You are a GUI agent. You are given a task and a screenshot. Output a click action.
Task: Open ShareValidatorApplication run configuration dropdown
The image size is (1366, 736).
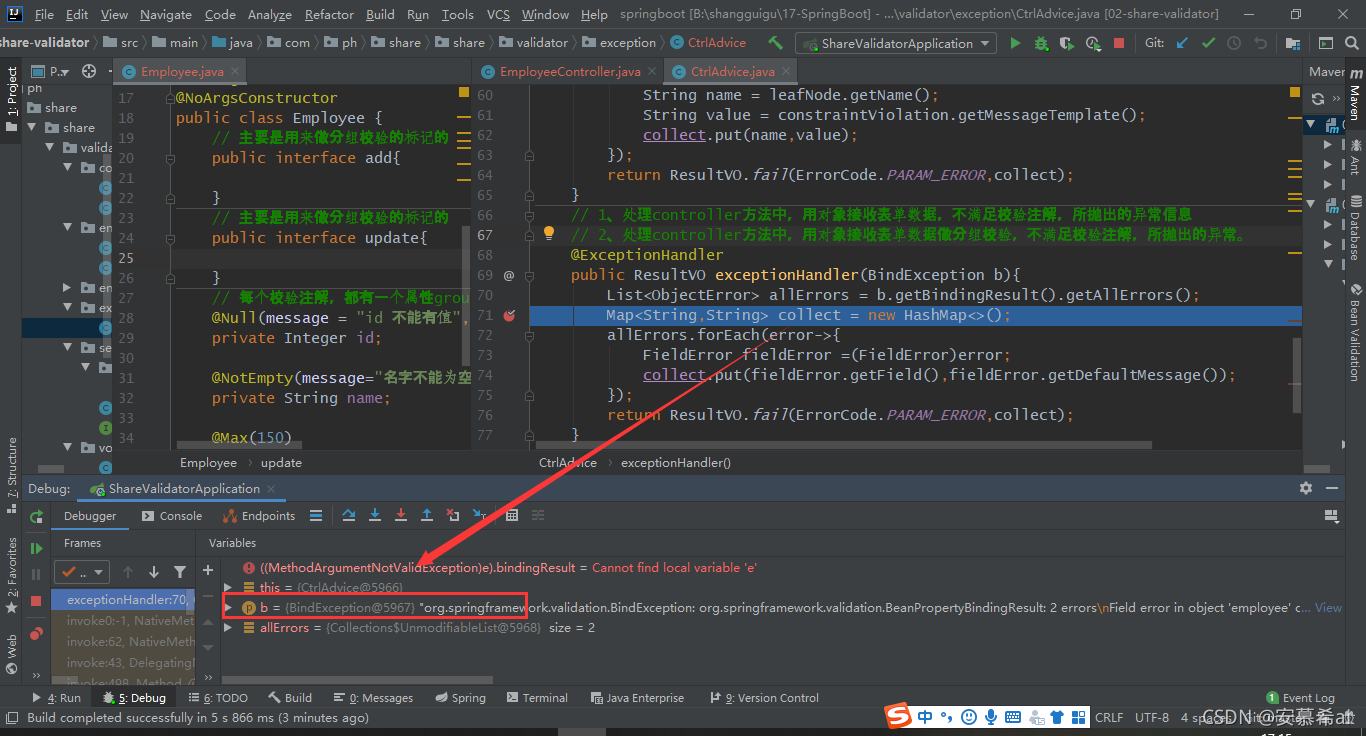coord(895,43)
